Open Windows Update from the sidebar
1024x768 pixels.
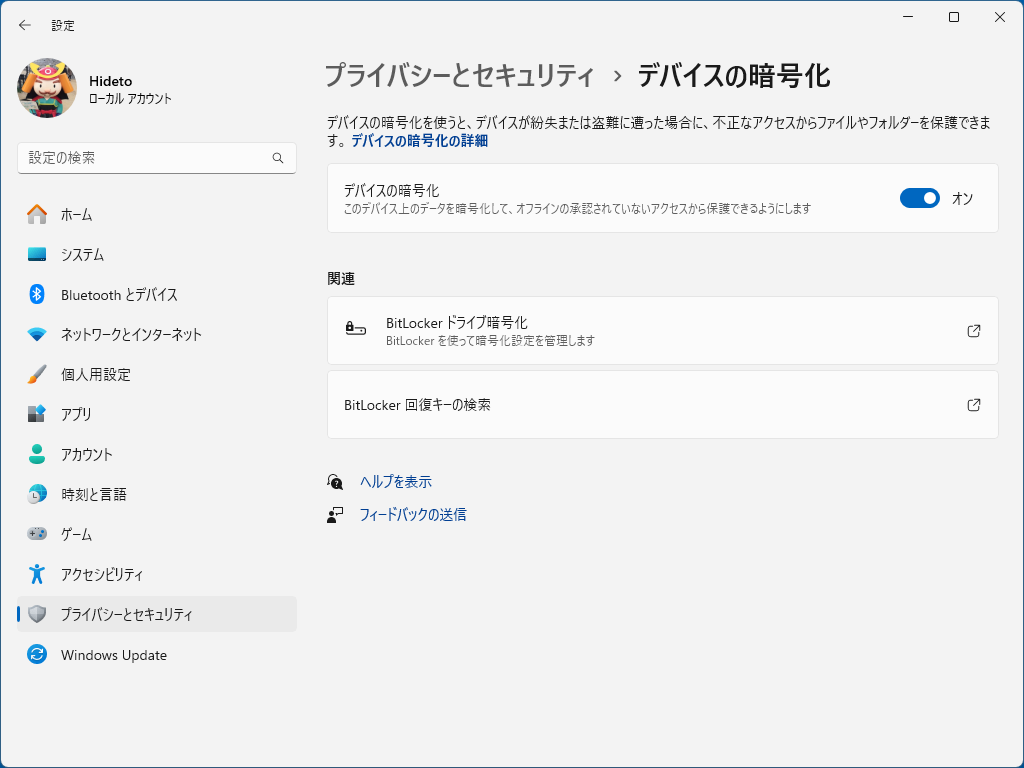coord(113,654)
